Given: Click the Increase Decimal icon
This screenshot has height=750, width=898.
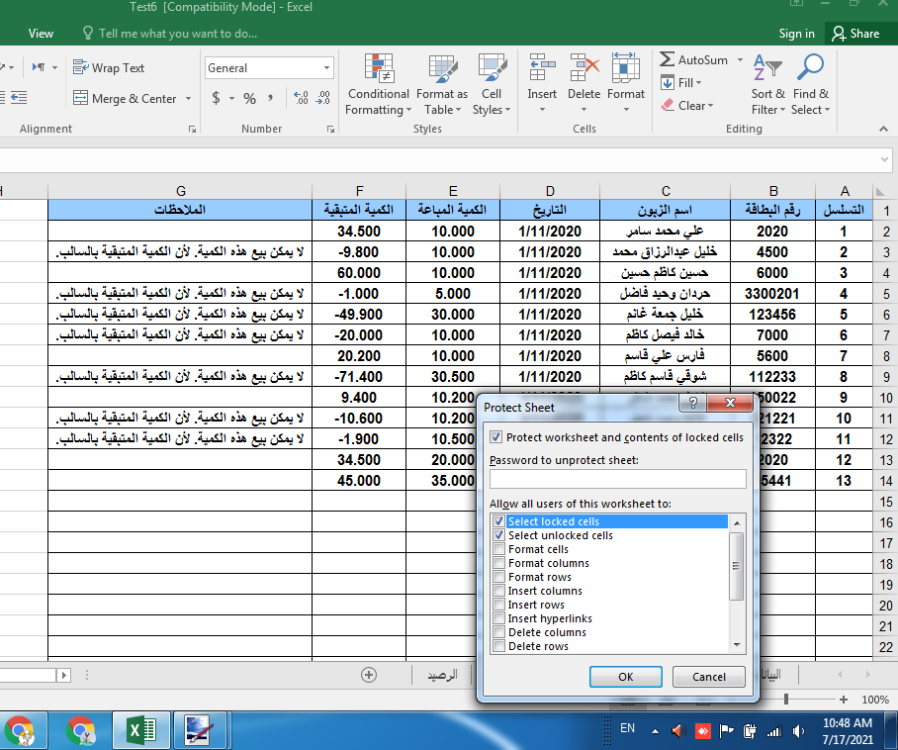Looking at the screenshot, I should coord(301,98).
